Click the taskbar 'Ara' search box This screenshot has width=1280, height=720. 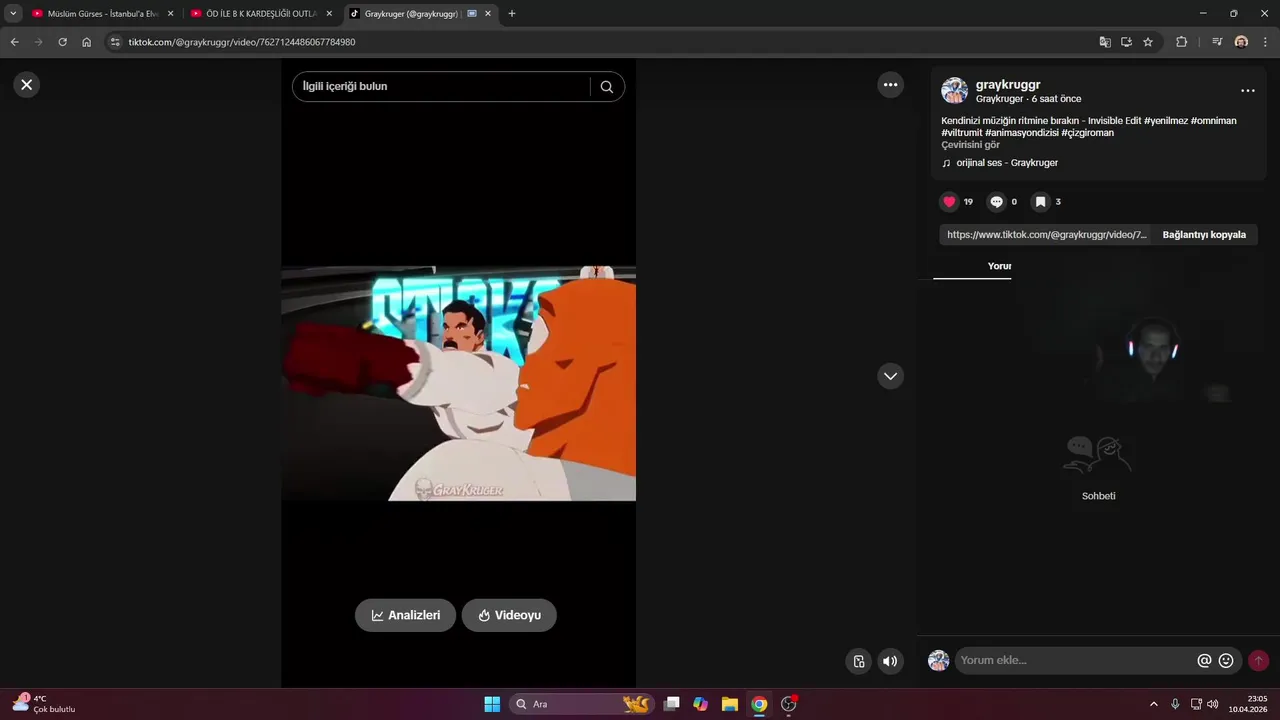582,704
